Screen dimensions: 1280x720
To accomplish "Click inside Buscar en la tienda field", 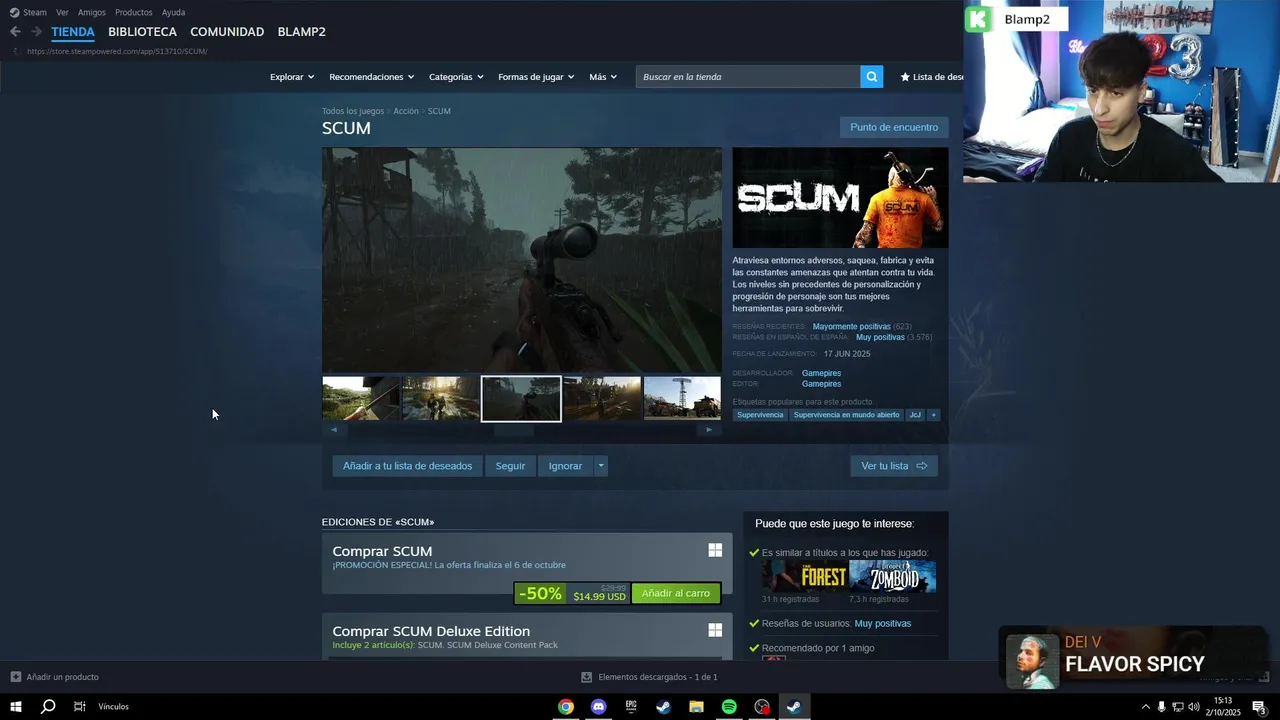I will 748,77.
